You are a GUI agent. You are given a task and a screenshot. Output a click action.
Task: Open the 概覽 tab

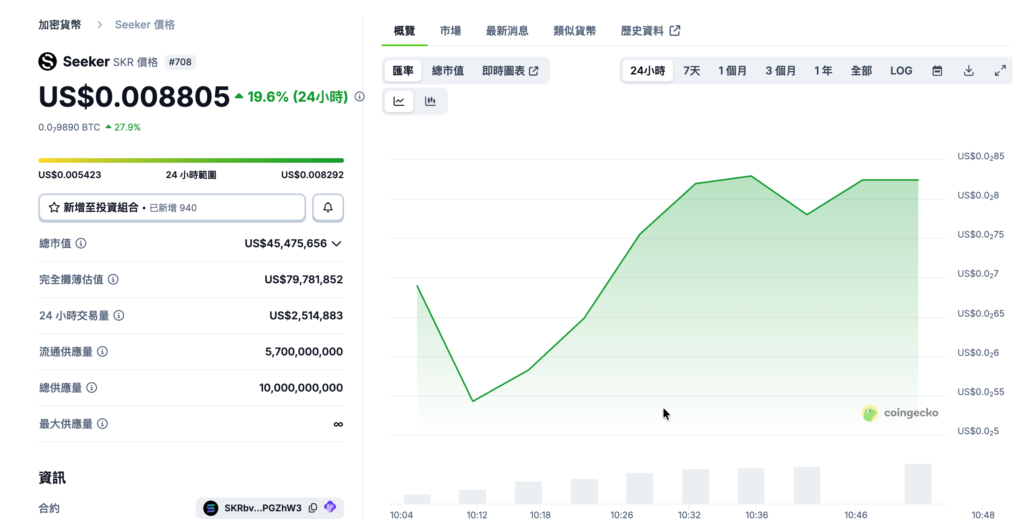click(404, 31)
